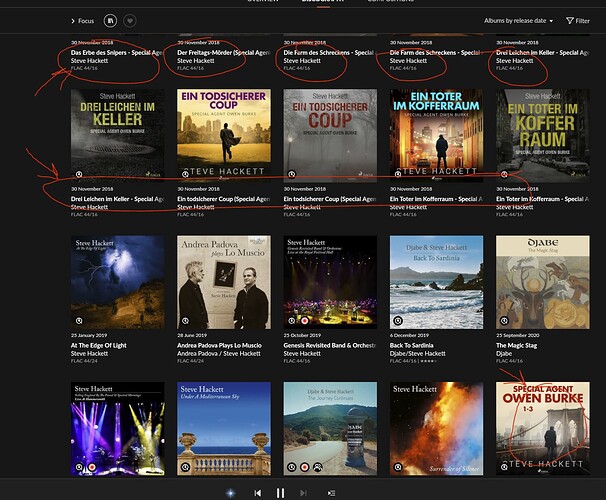This screenshot has height=500, width=606.
Task: Open the signal path star icon
Action: pyautogui.click(x=230, y=493)
